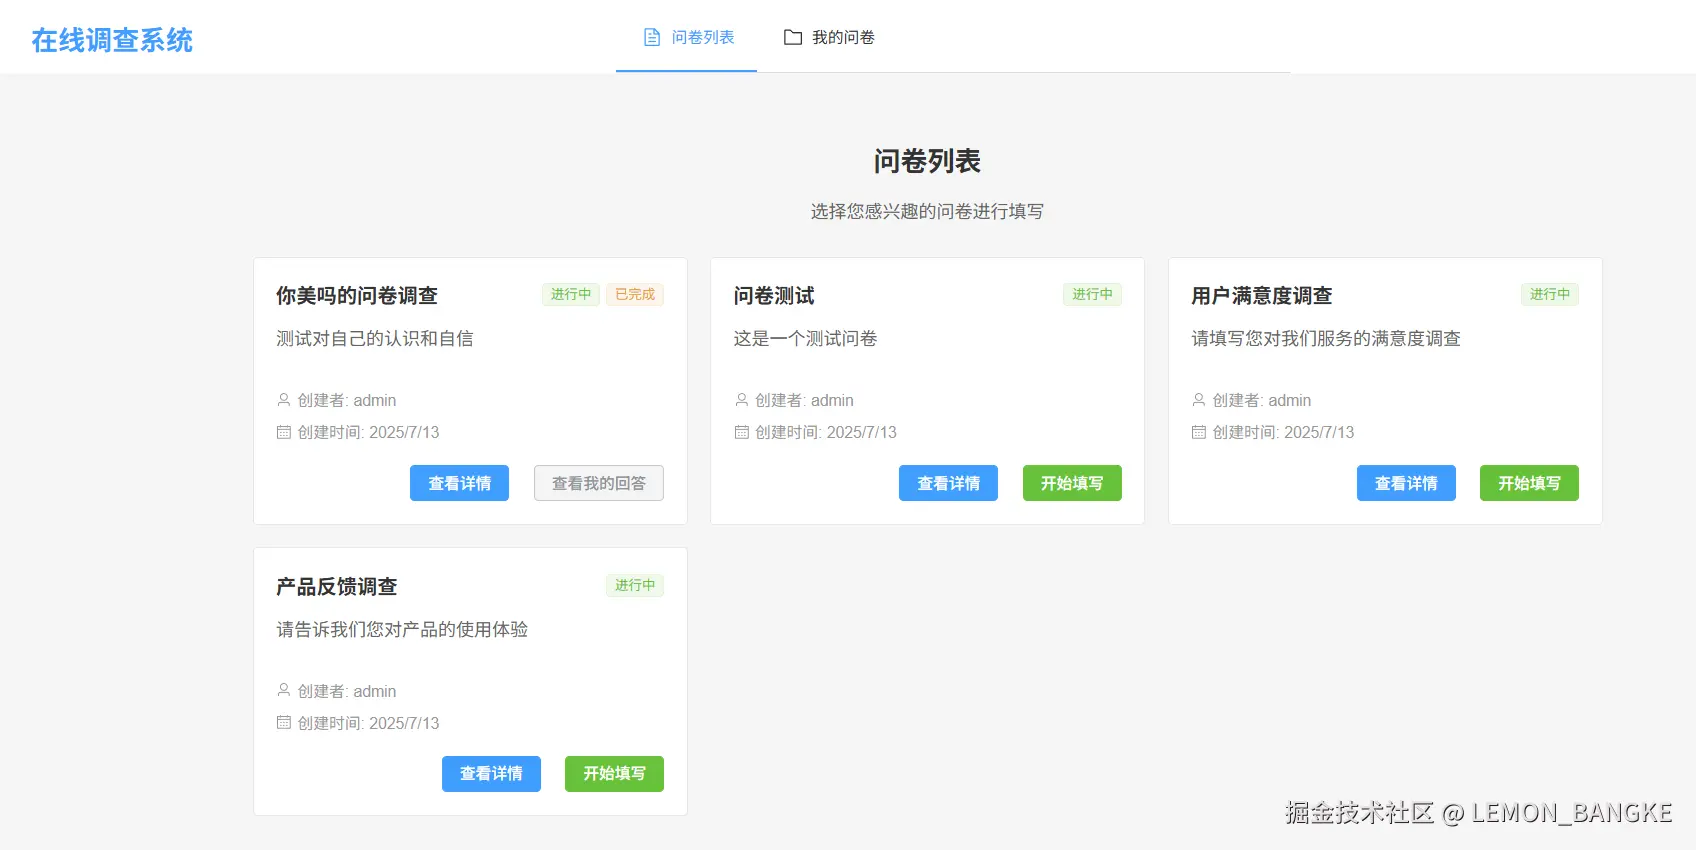
Task: Click the card title 问卷测试
Action: 774,295
